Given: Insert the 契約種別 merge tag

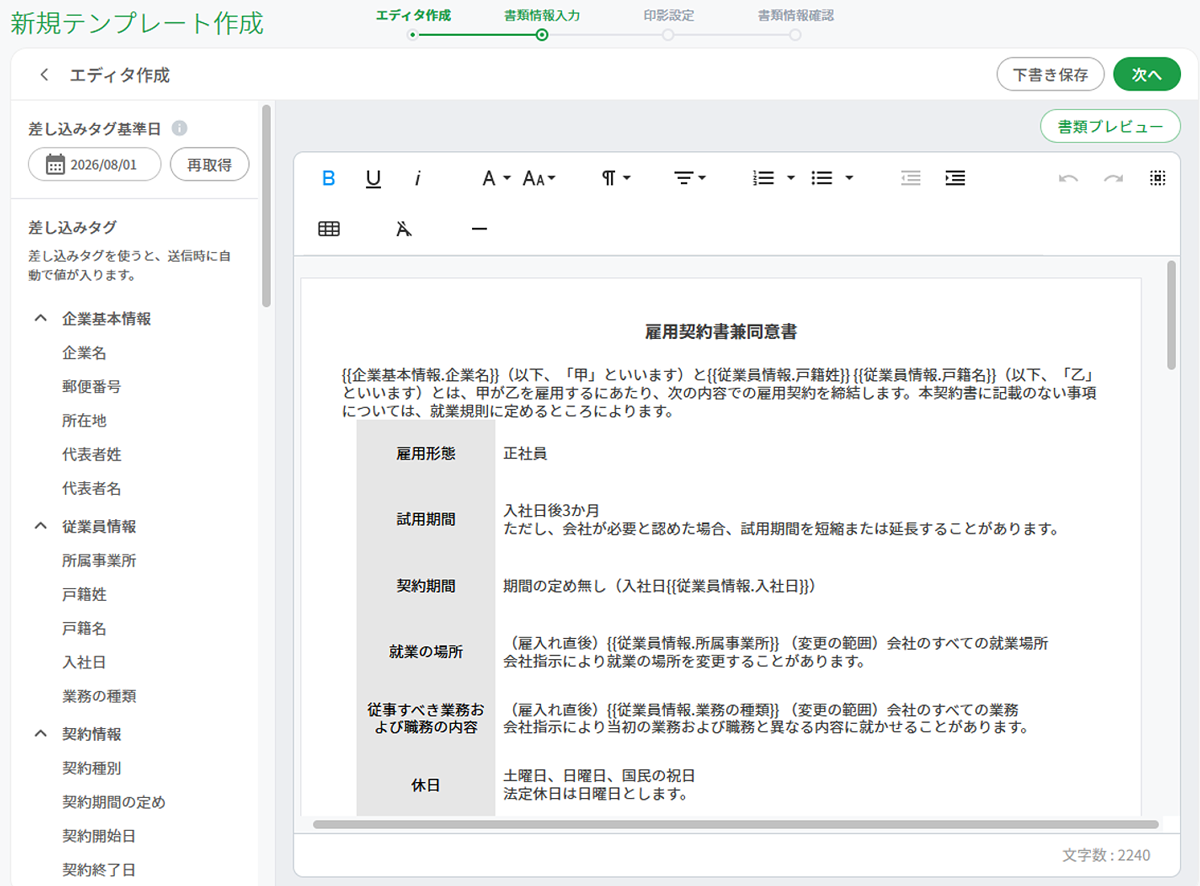Looking at the screenshot, I should [x=91, y=768].
